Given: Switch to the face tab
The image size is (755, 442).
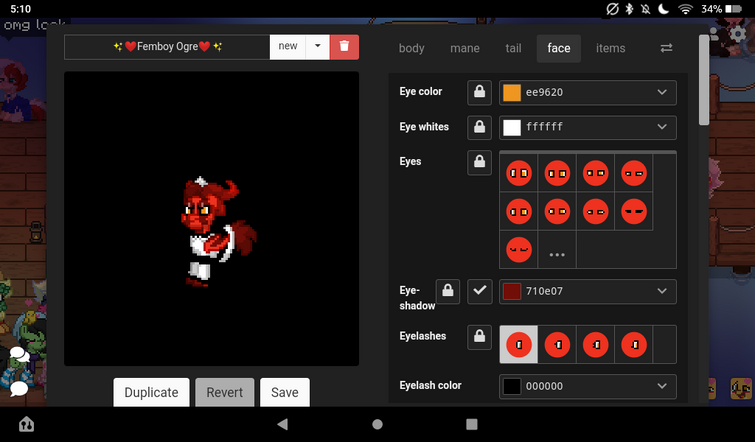Looking at the screenshot, I should click(559, 48).
